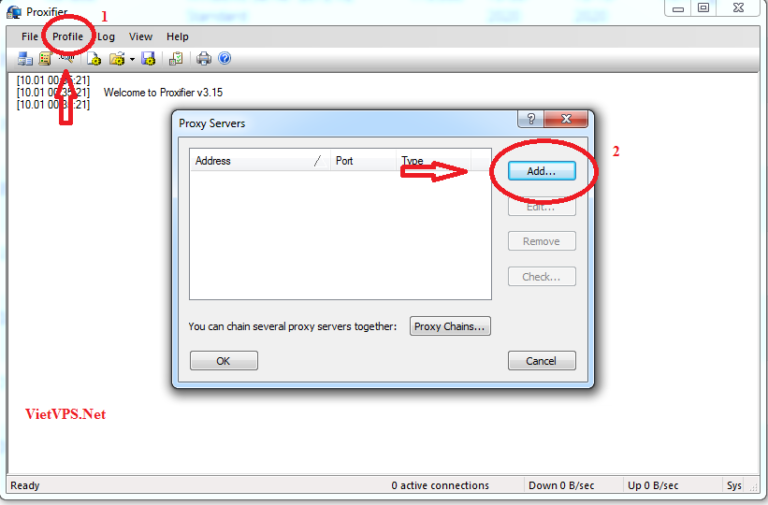The height and width of the screenshot is (505, 768).
Task: Open the File menu
Action: click(x=29, y=37)
